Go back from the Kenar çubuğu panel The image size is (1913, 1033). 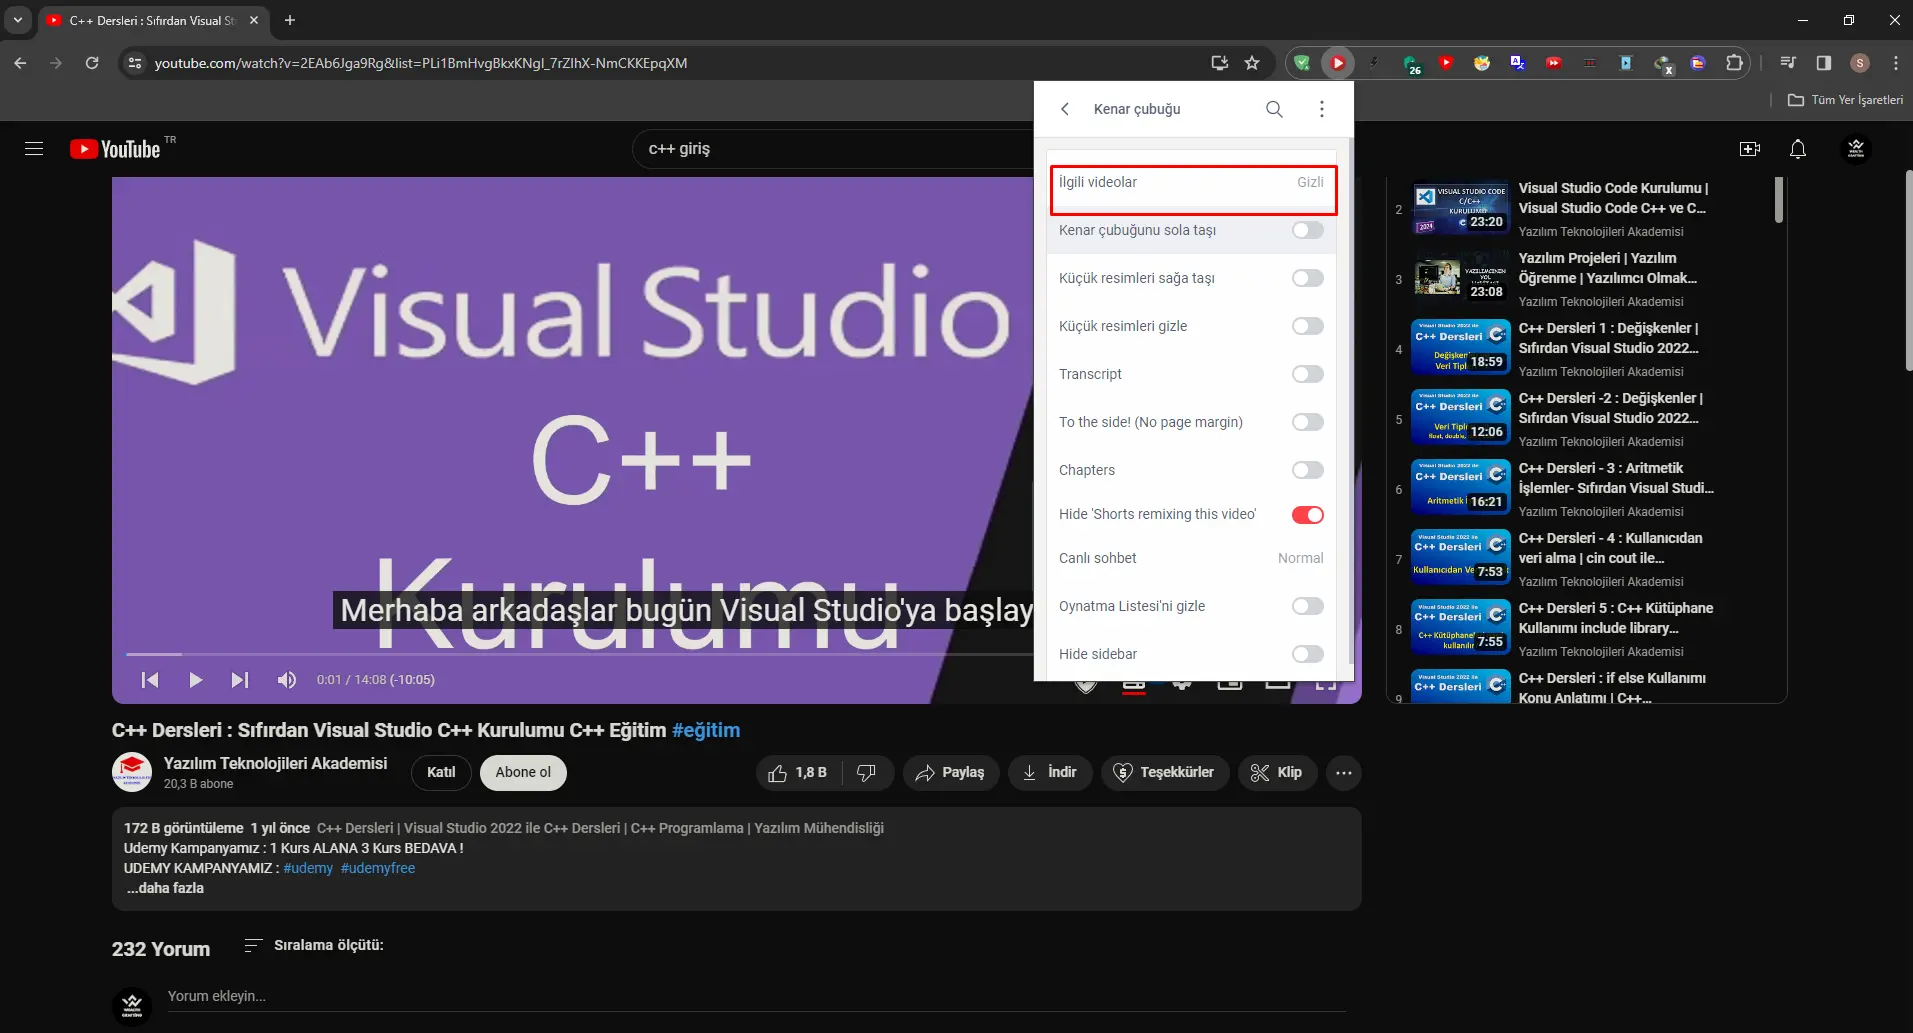coord(1065,109)
